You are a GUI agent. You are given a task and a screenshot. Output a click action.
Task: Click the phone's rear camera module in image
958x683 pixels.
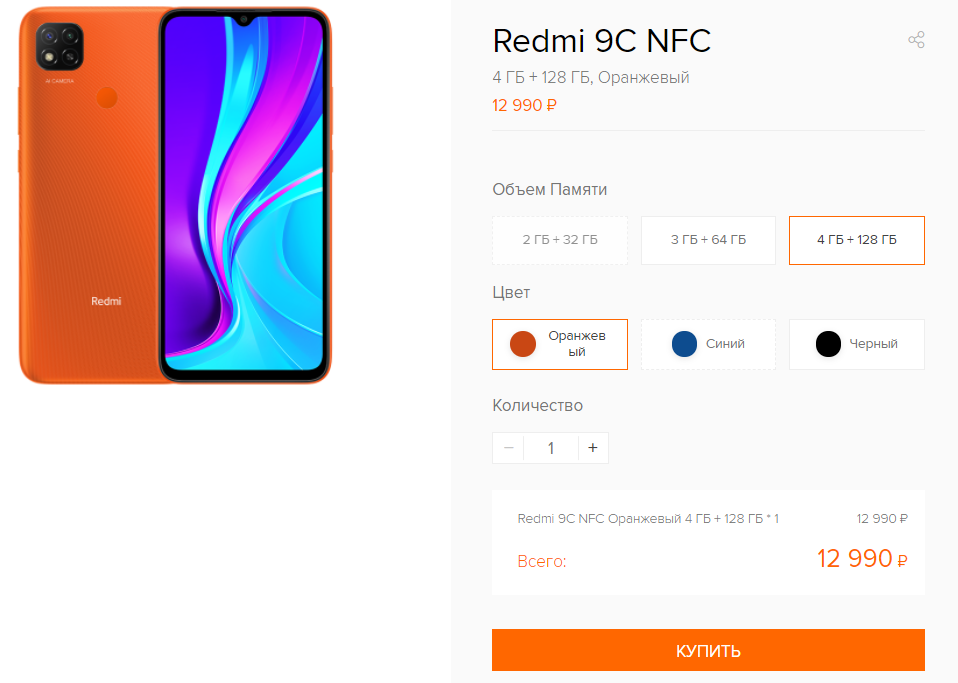click(60, 47)
